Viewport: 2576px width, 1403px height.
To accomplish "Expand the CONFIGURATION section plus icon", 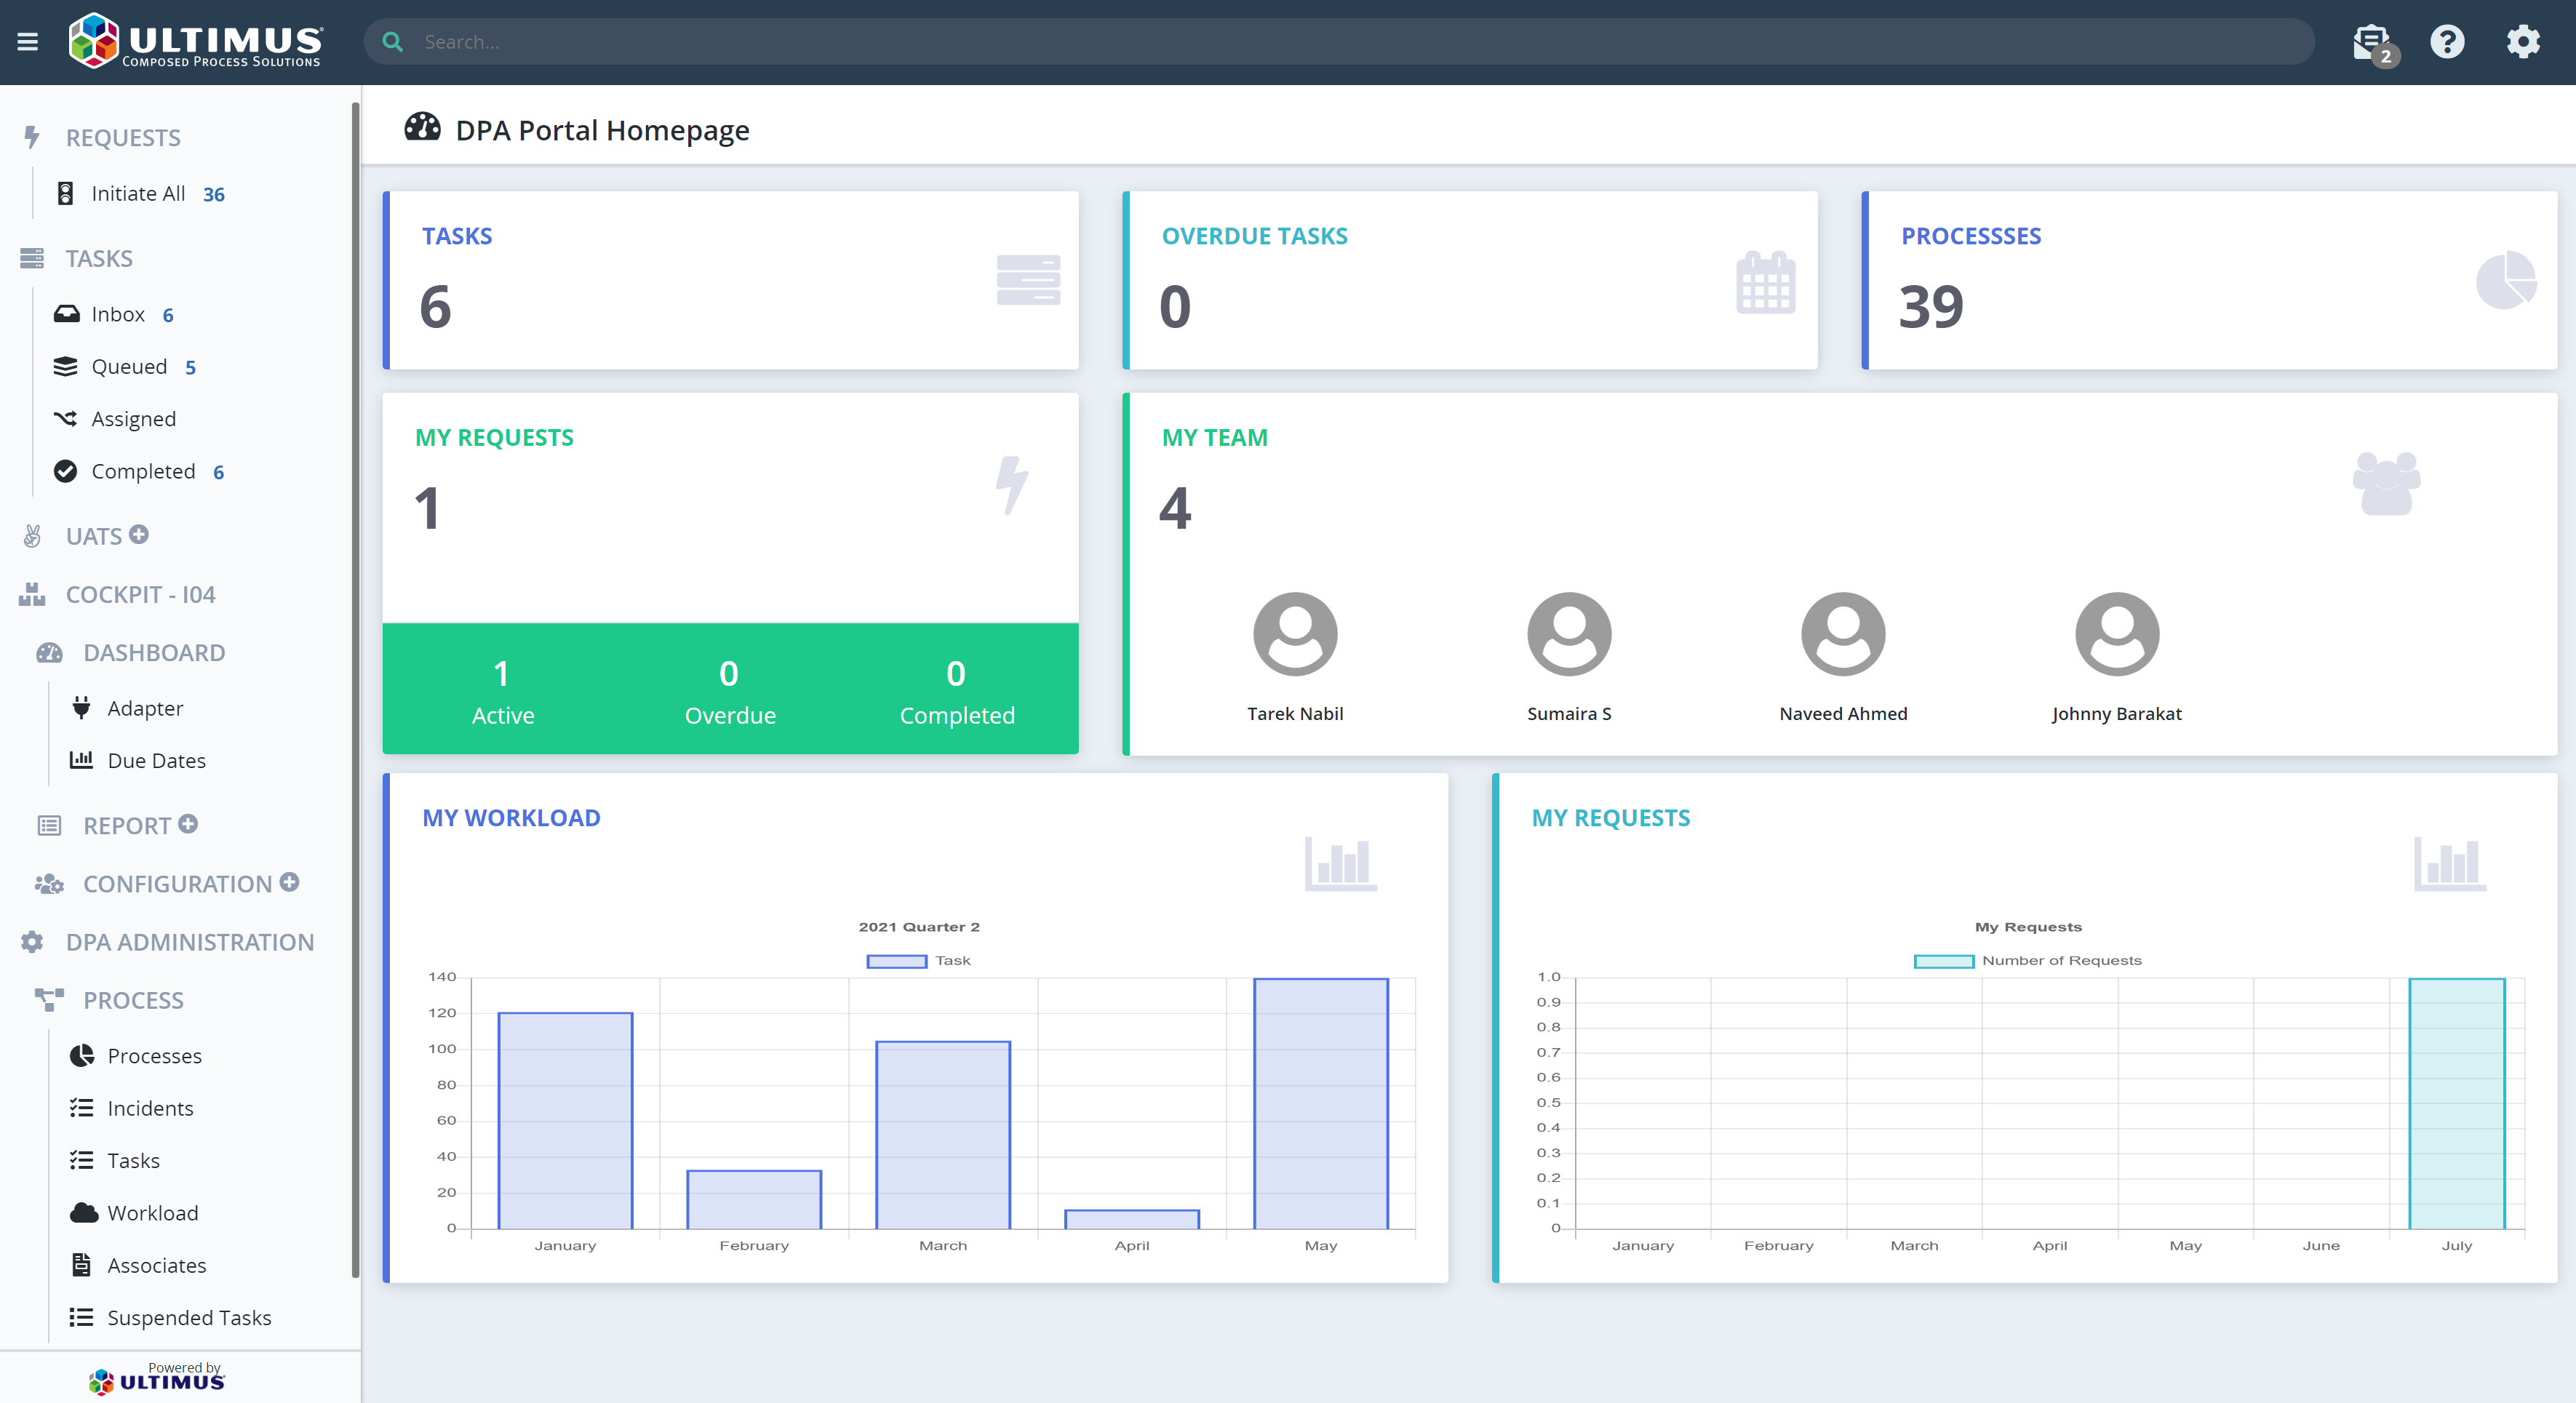I will point(290,882).
